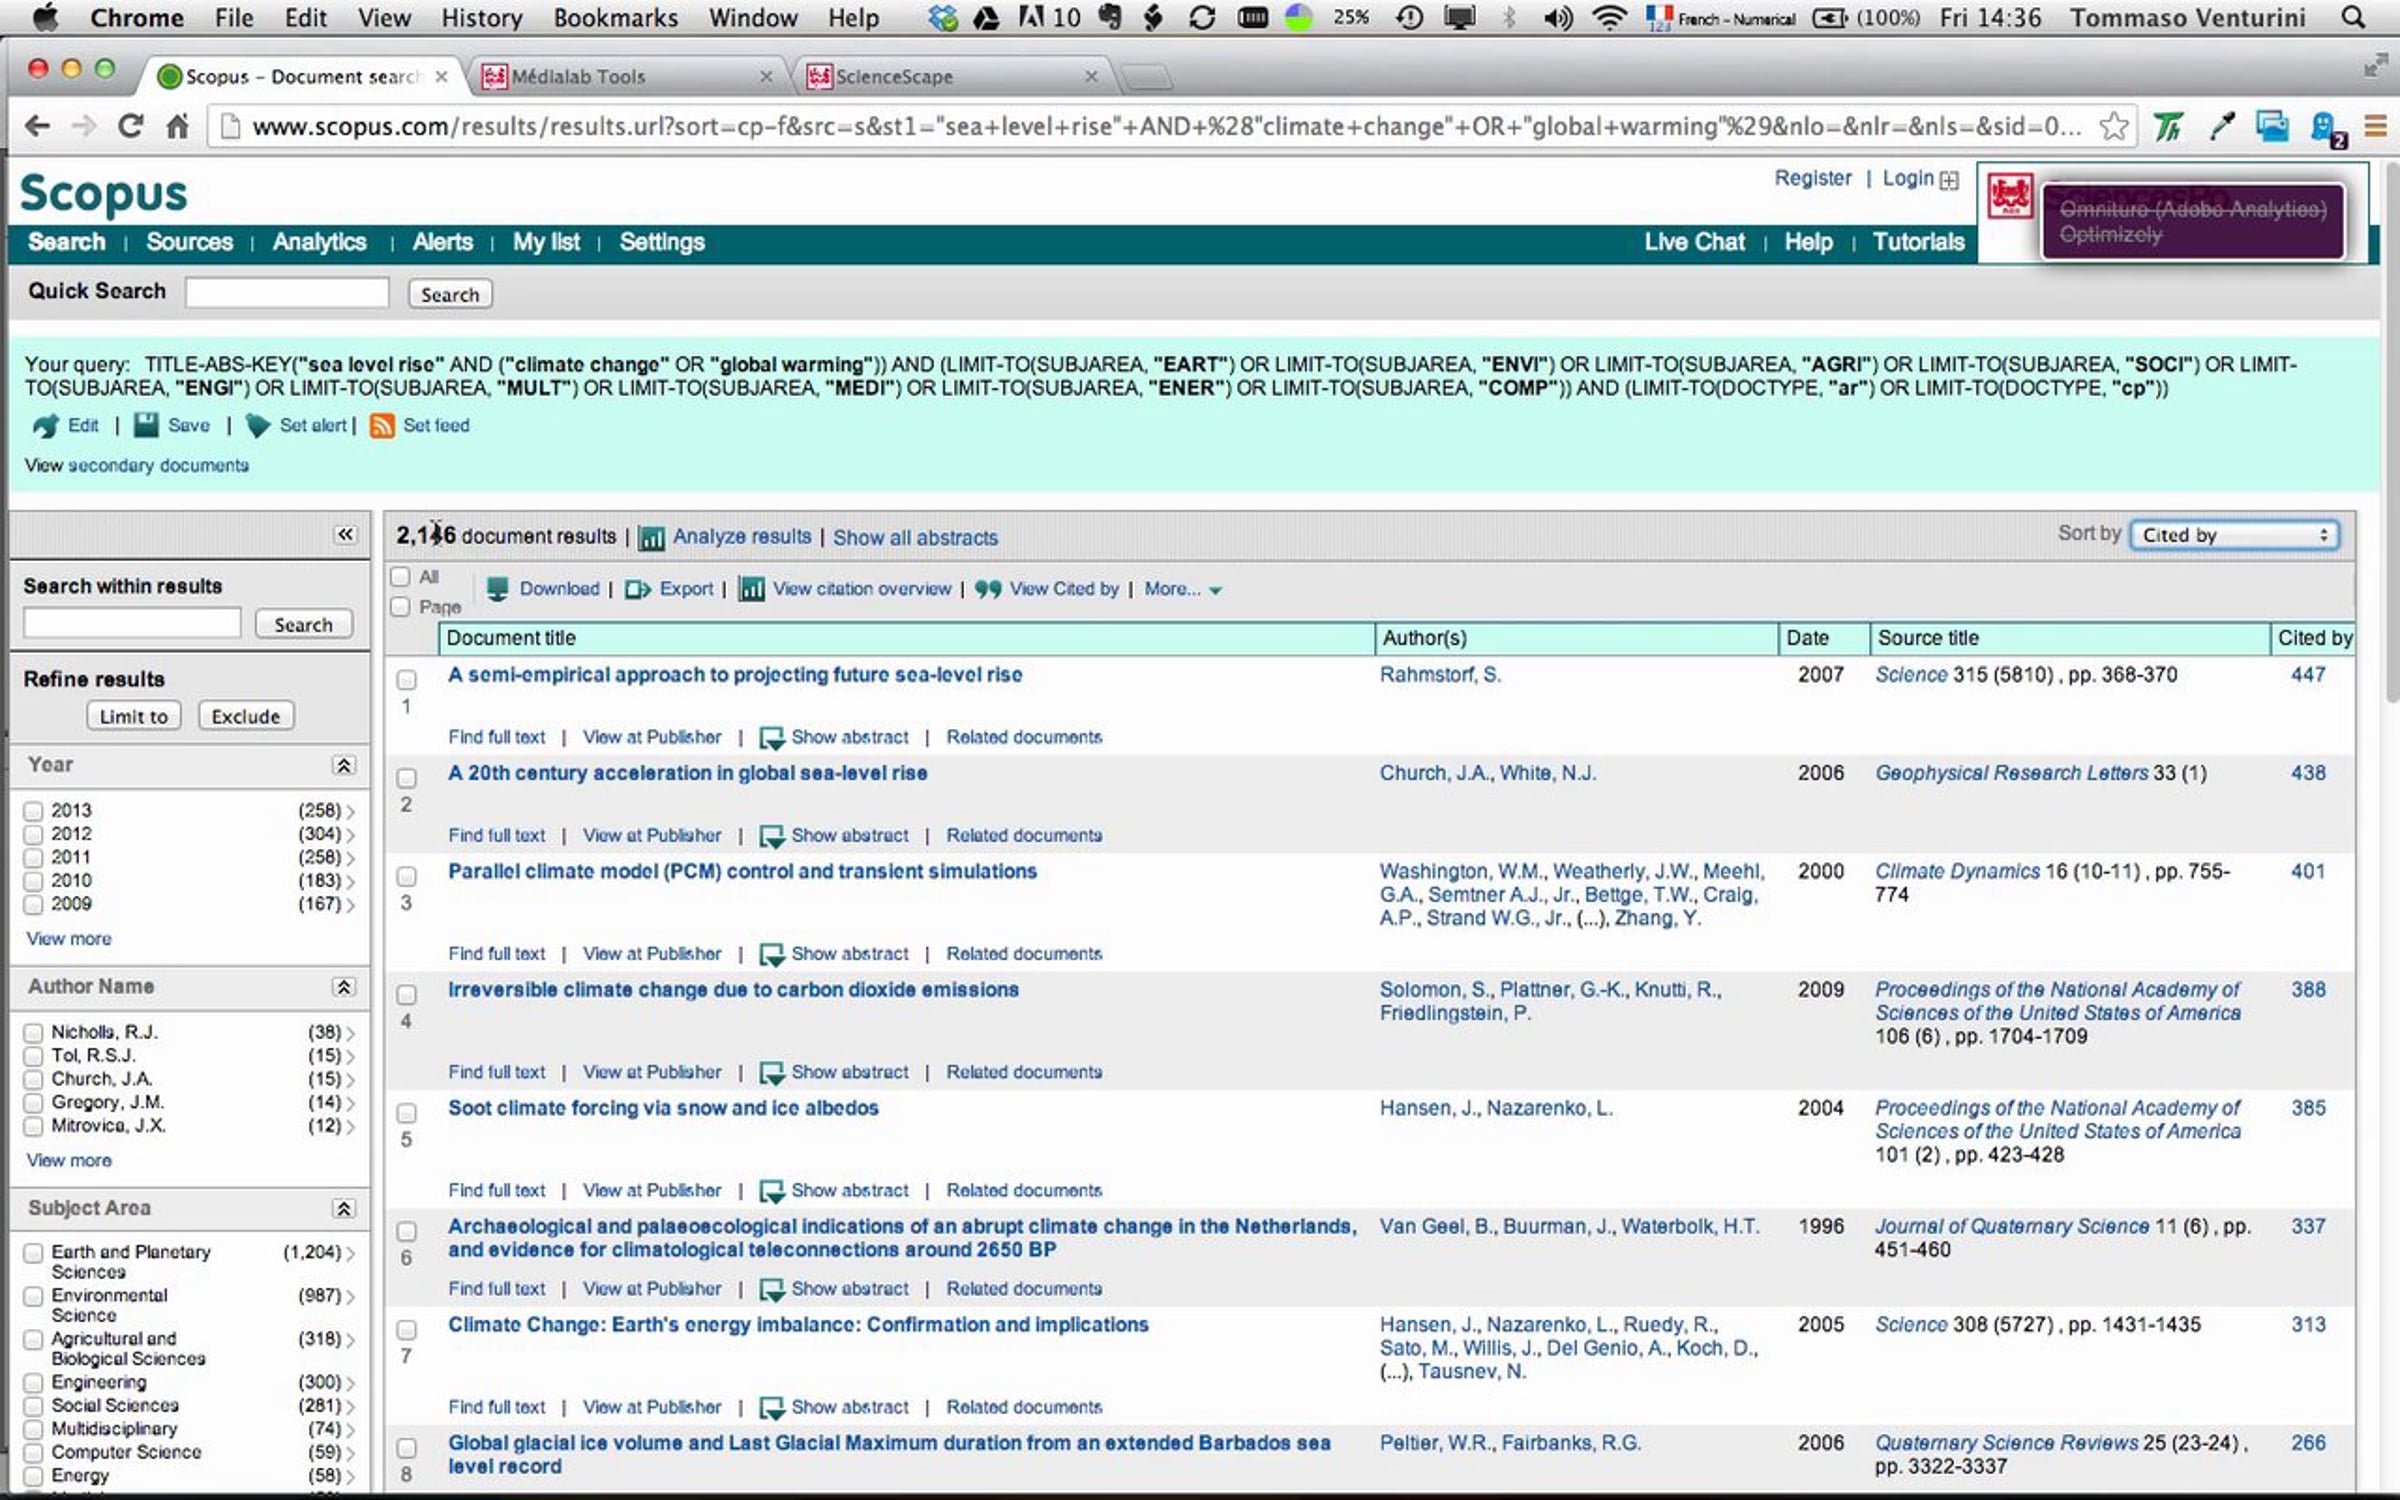Click the Login plus-box icon
The height and width of the screenshot is (1500, 2400).
click(x=1949, y=180)
